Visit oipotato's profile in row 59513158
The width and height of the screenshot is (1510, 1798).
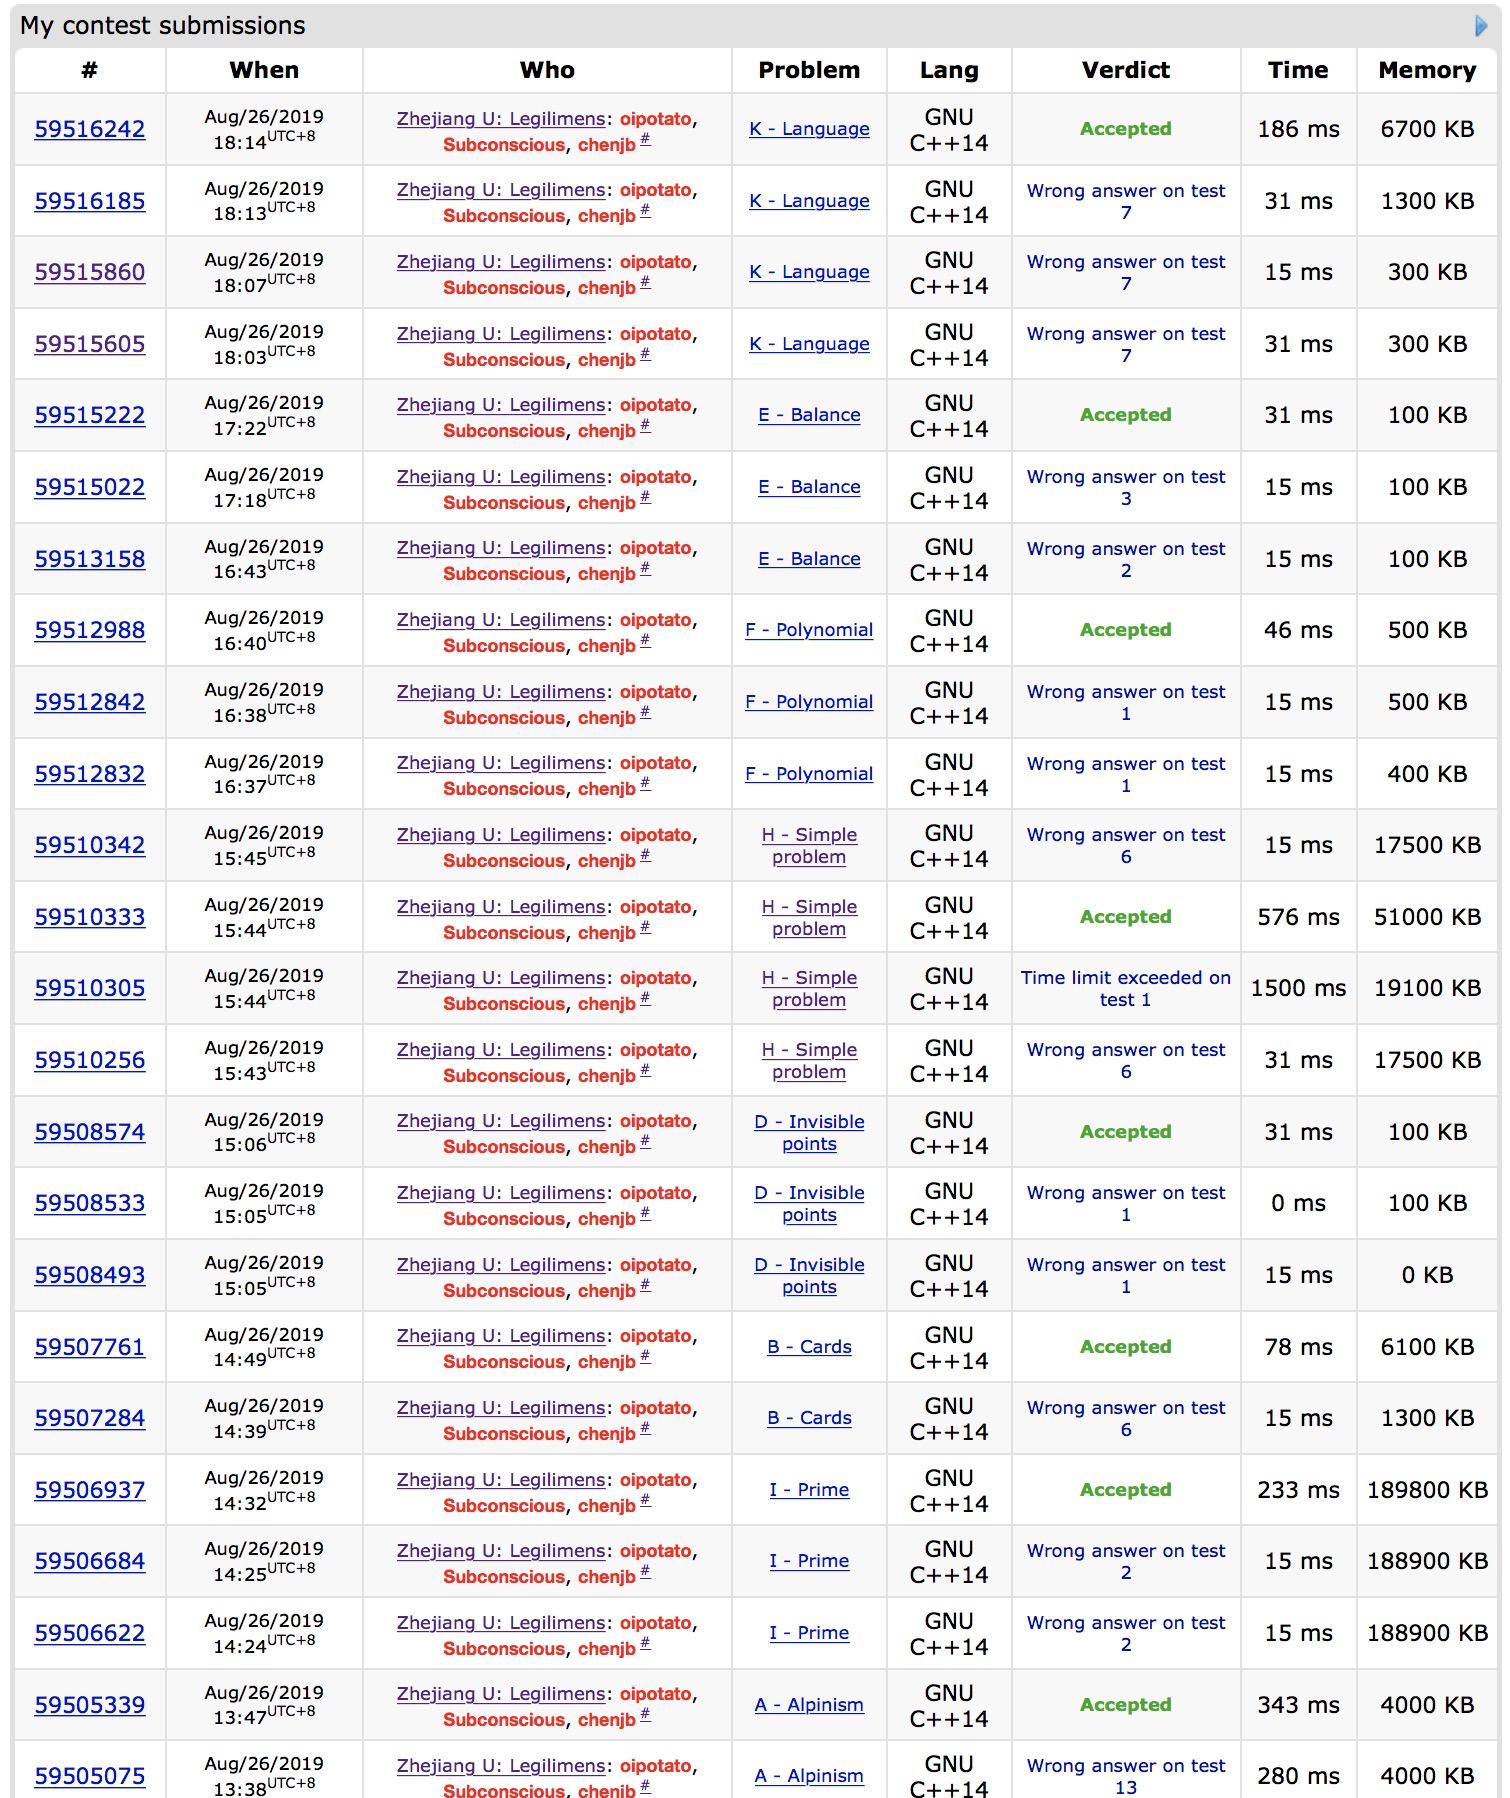[655, 548]
